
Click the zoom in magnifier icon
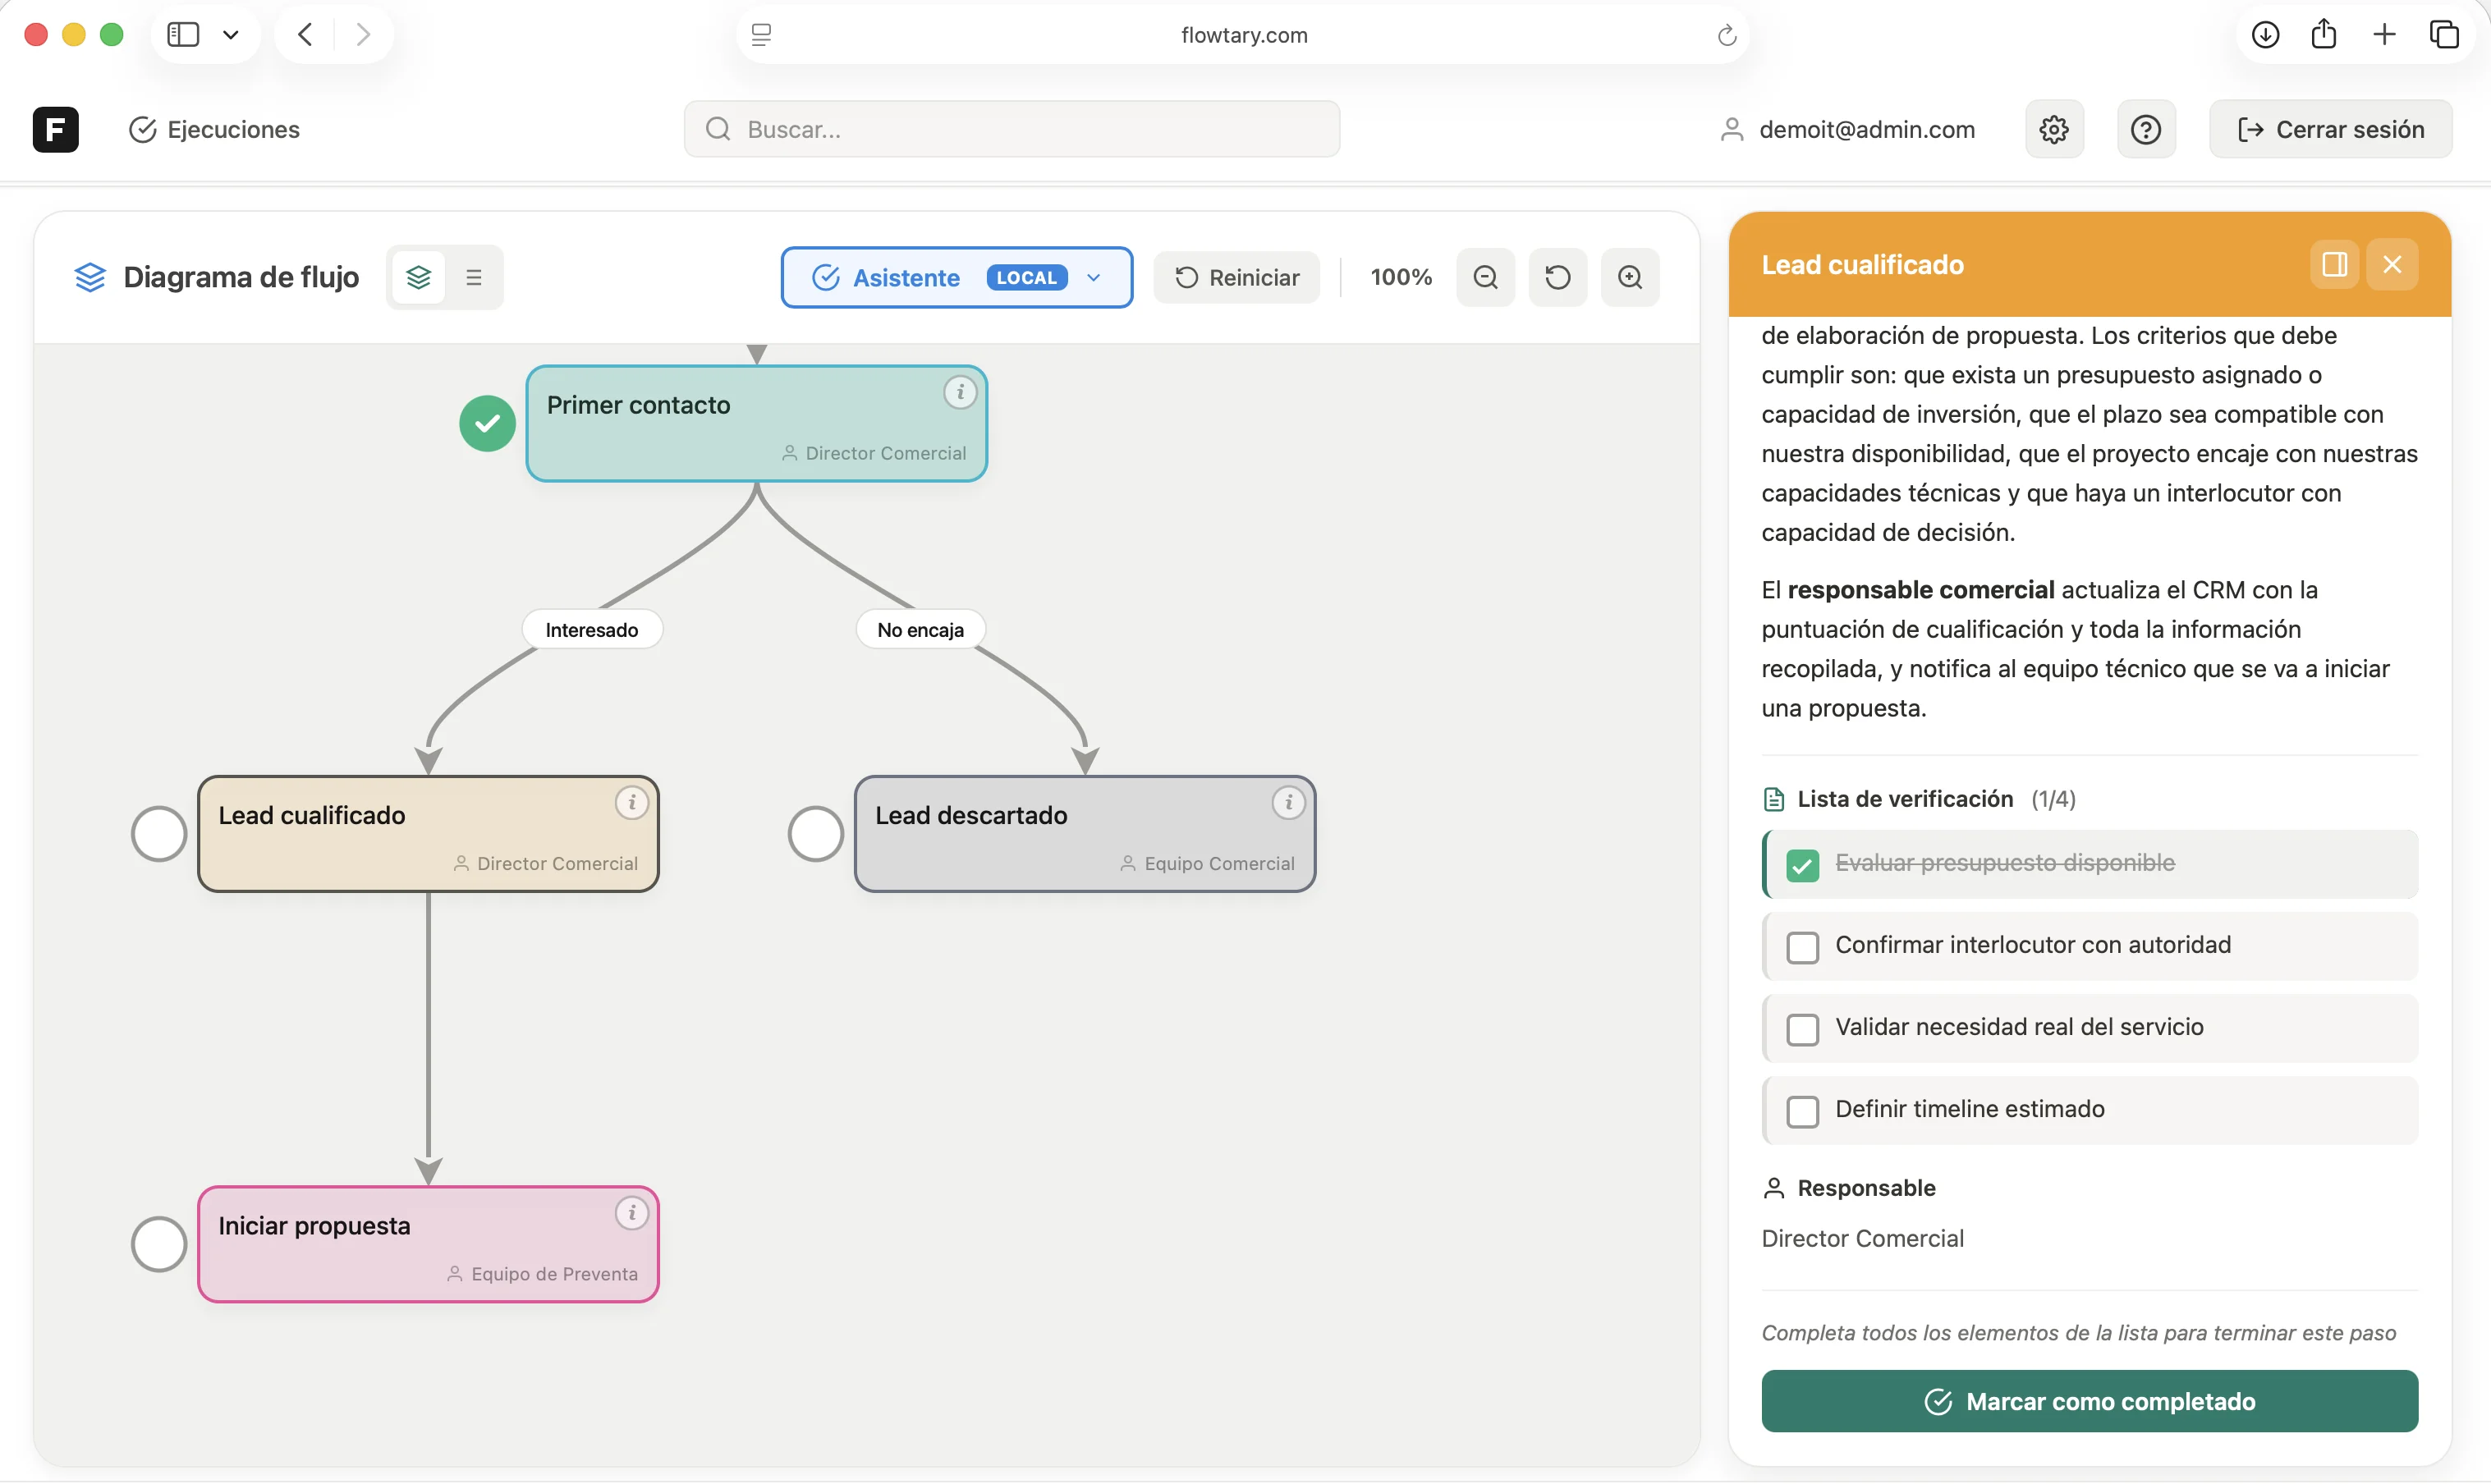click(1629, 277)
